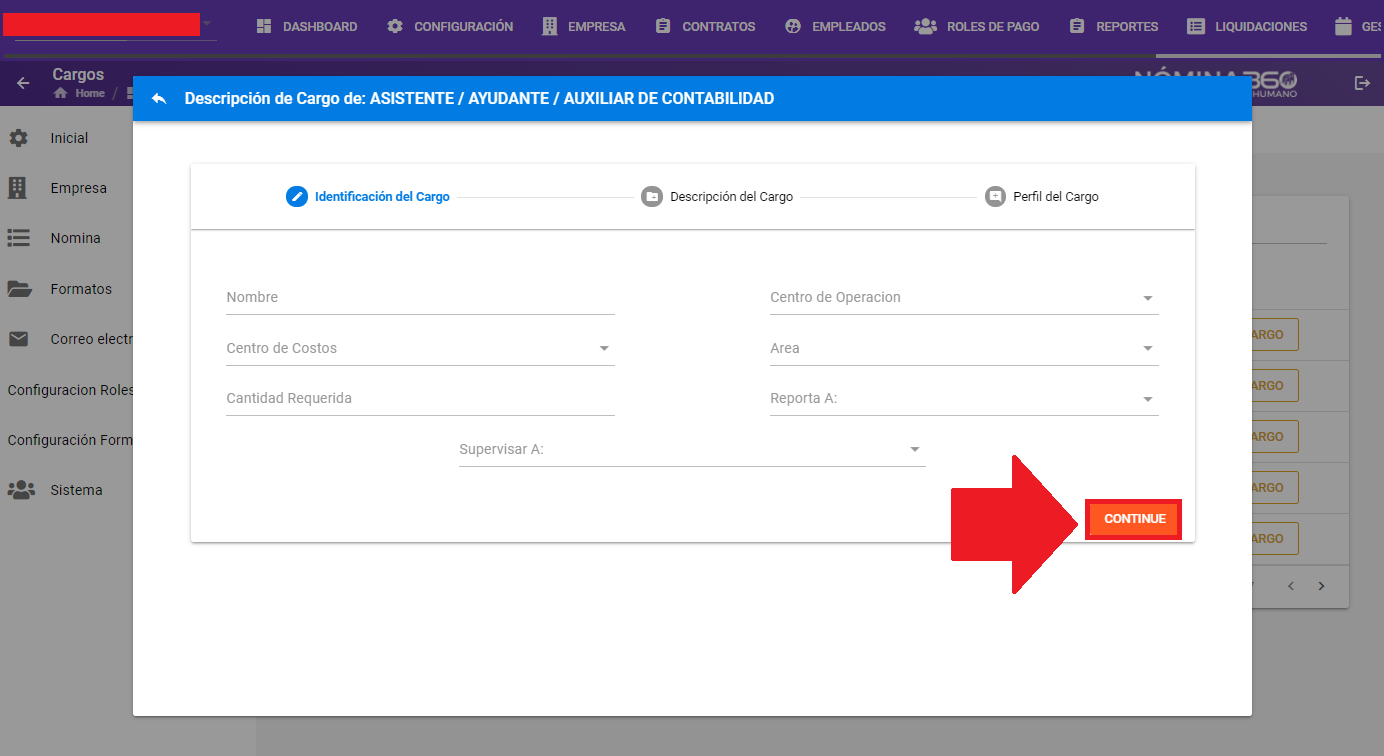This screenshot has height=756, width=1384.
Task: Click the Cantidad Requerida input field
Action: coord(420,398)
